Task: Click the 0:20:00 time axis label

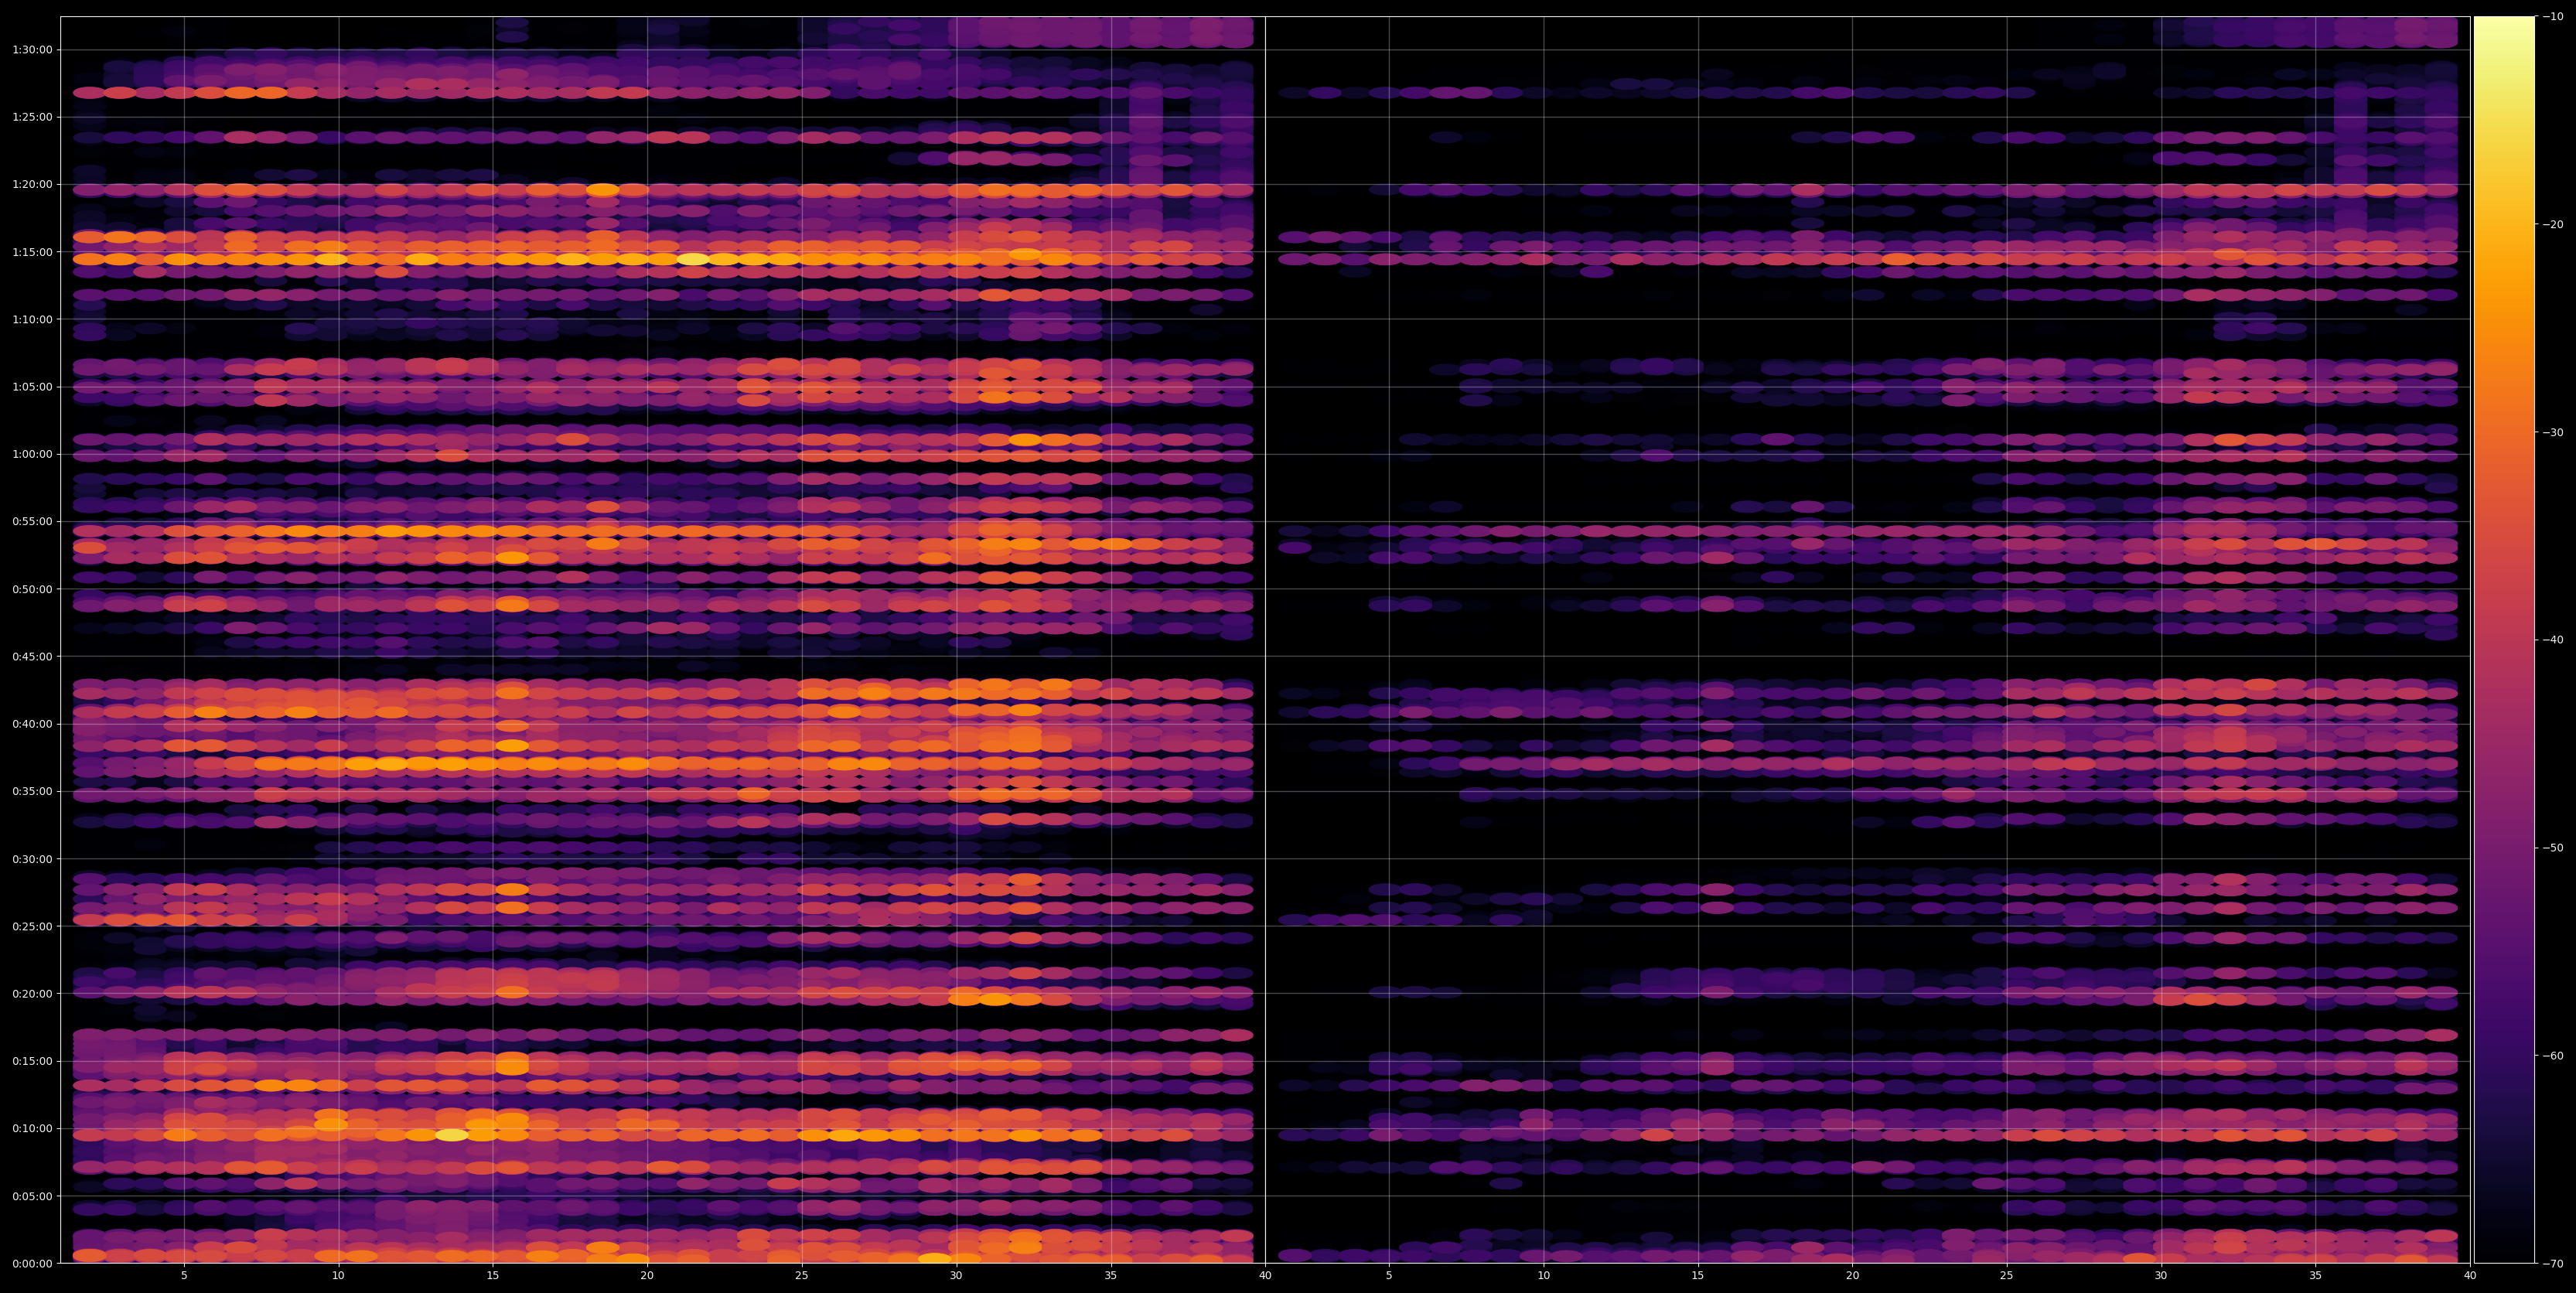Action: click(32, 993)
